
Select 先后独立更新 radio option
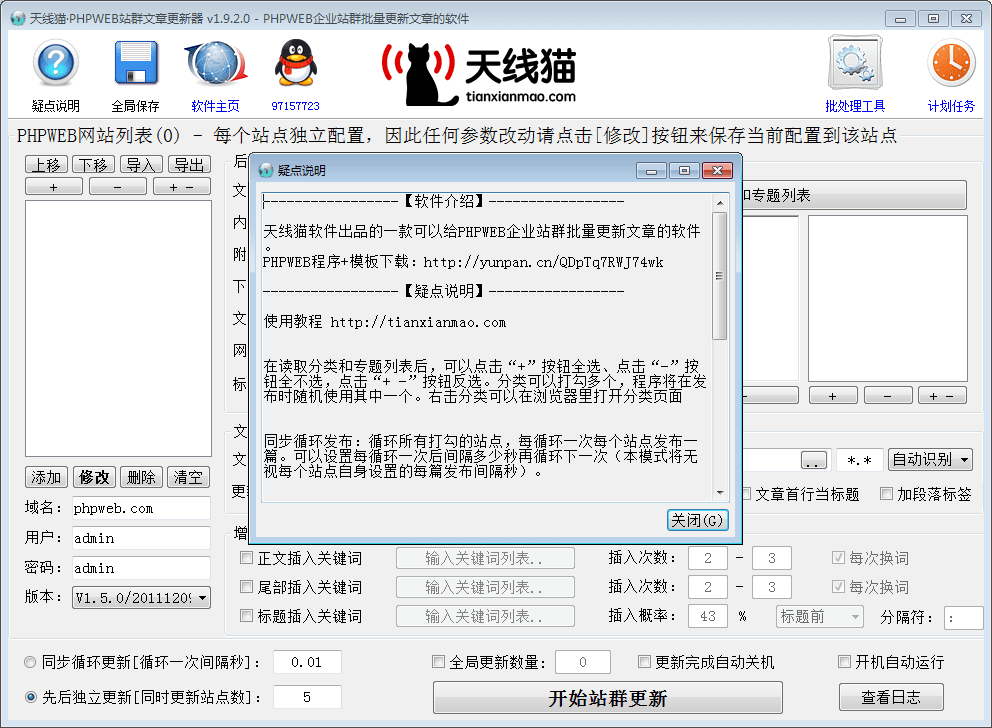30,697
